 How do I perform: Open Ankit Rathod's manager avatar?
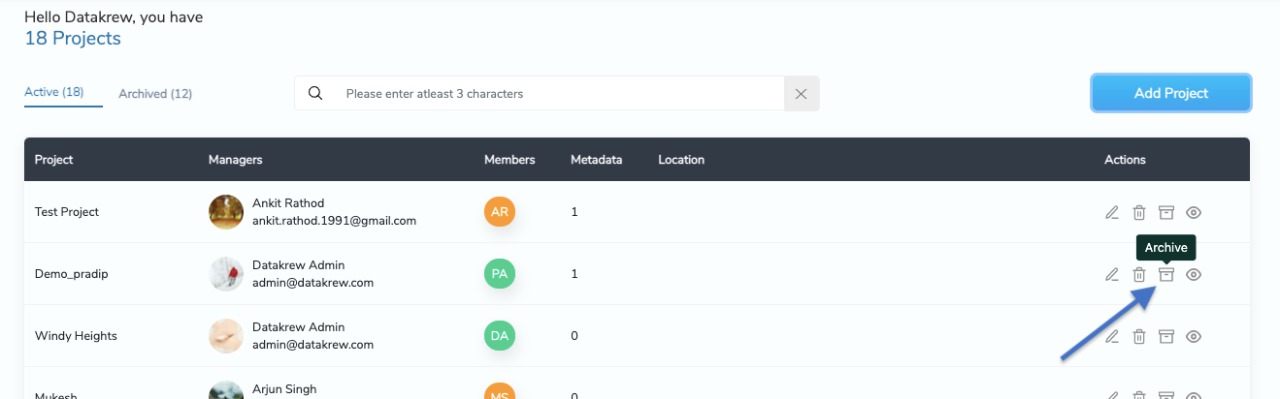click(226, 212)
